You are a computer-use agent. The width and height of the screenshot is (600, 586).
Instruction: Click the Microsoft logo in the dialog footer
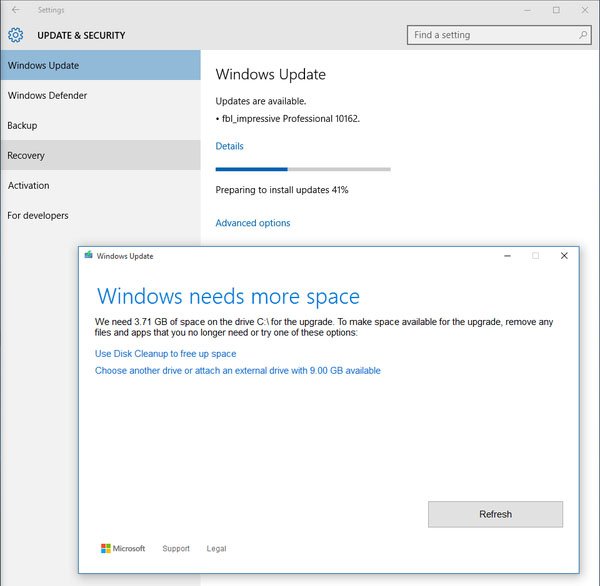click(x=123, y=548)
